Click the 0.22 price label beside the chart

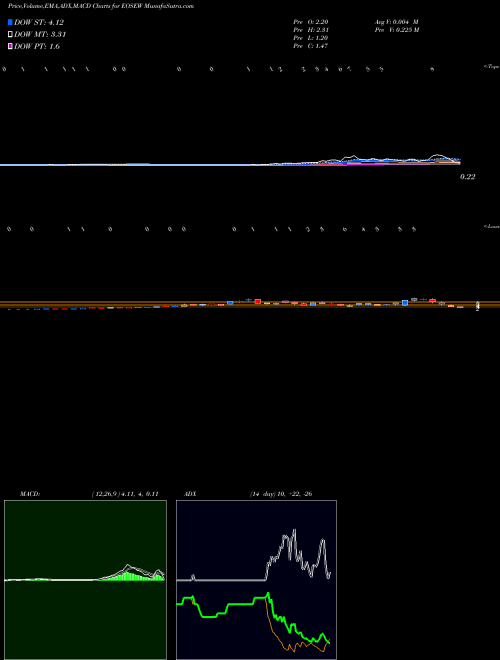[x=467, y=177]
